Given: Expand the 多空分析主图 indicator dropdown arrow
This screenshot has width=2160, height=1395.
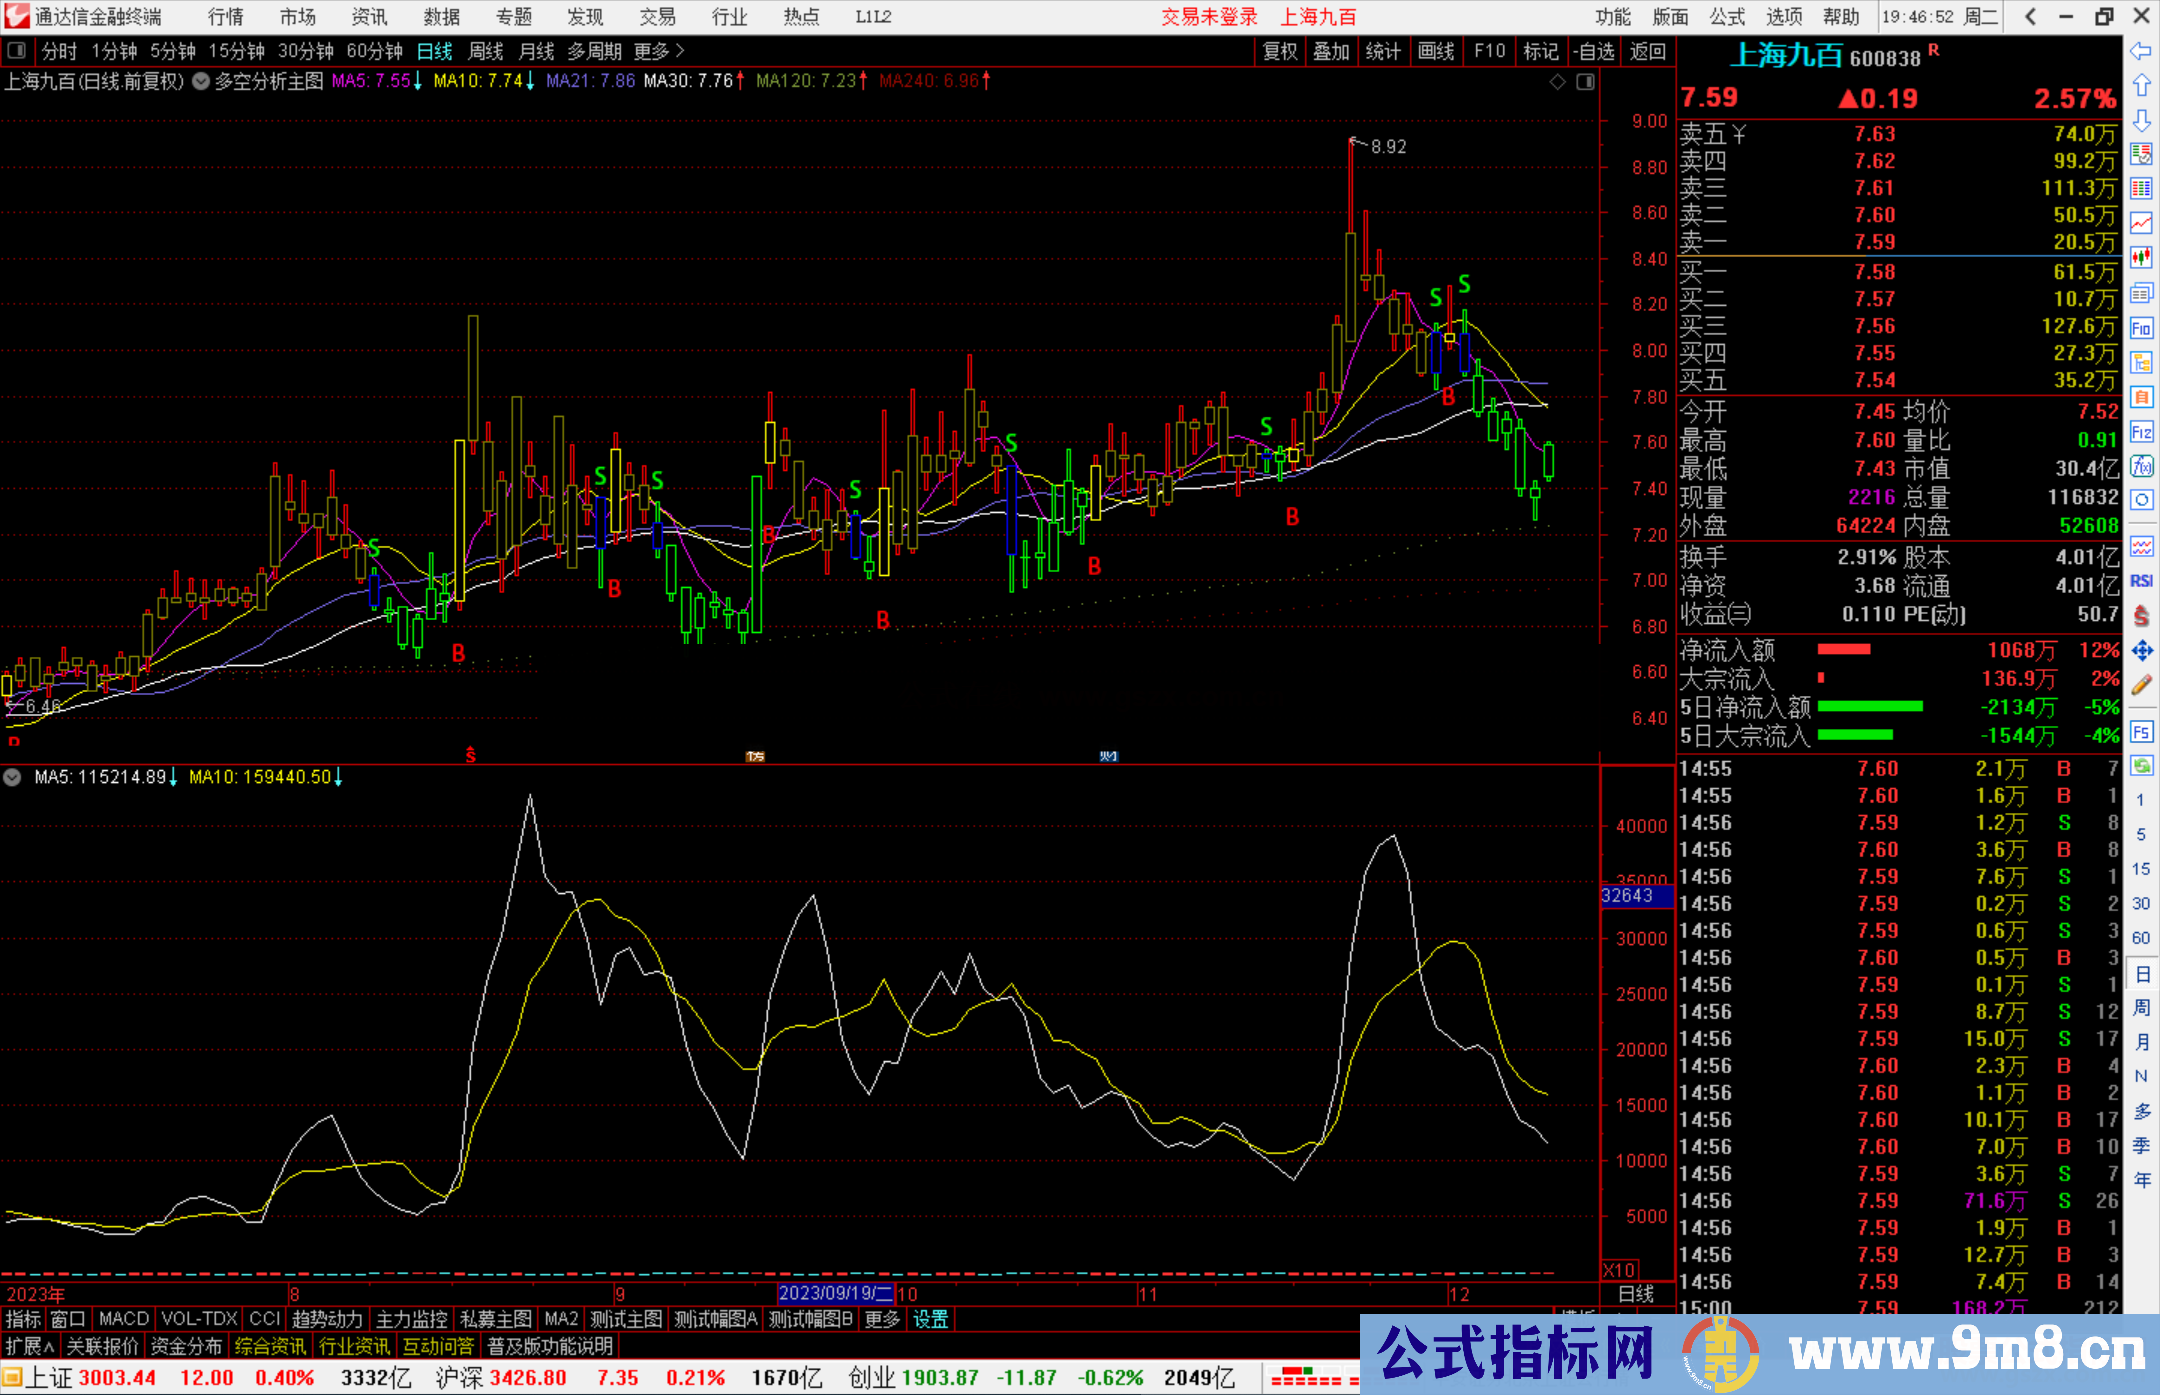Looking at the screenshot, I should (201, 82).
